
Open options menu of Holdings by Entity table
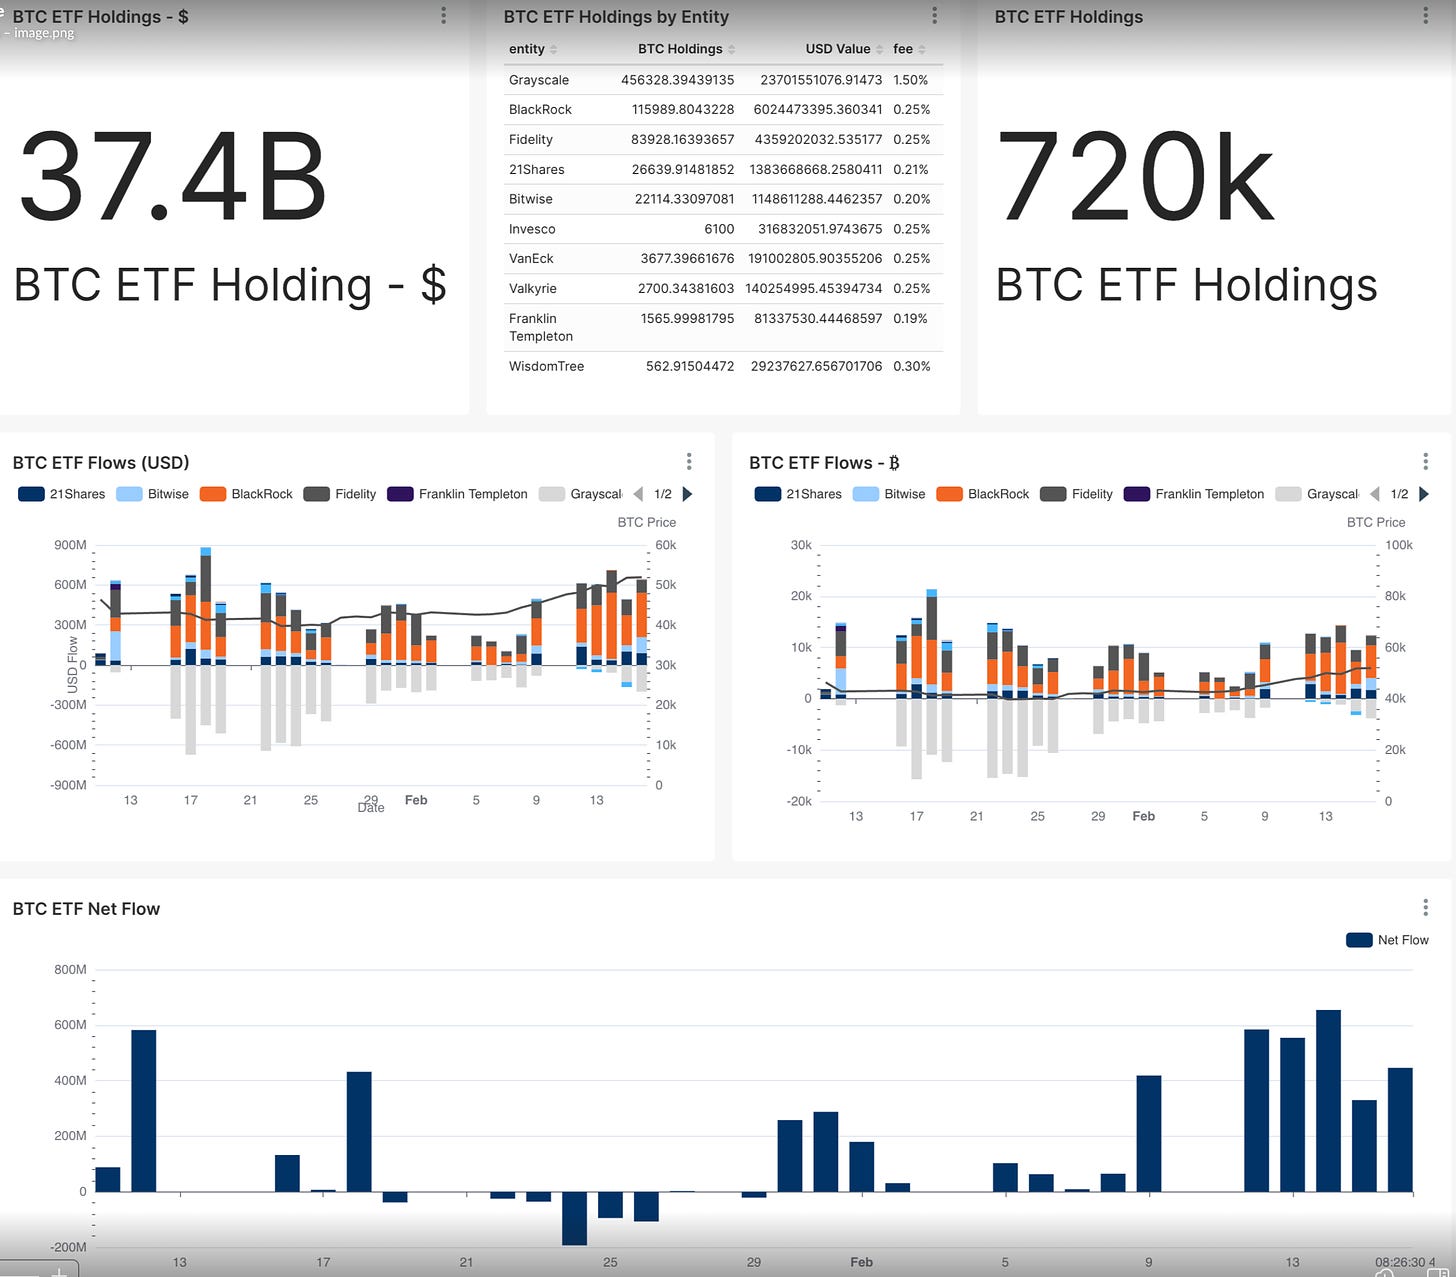tap(934, 16)
